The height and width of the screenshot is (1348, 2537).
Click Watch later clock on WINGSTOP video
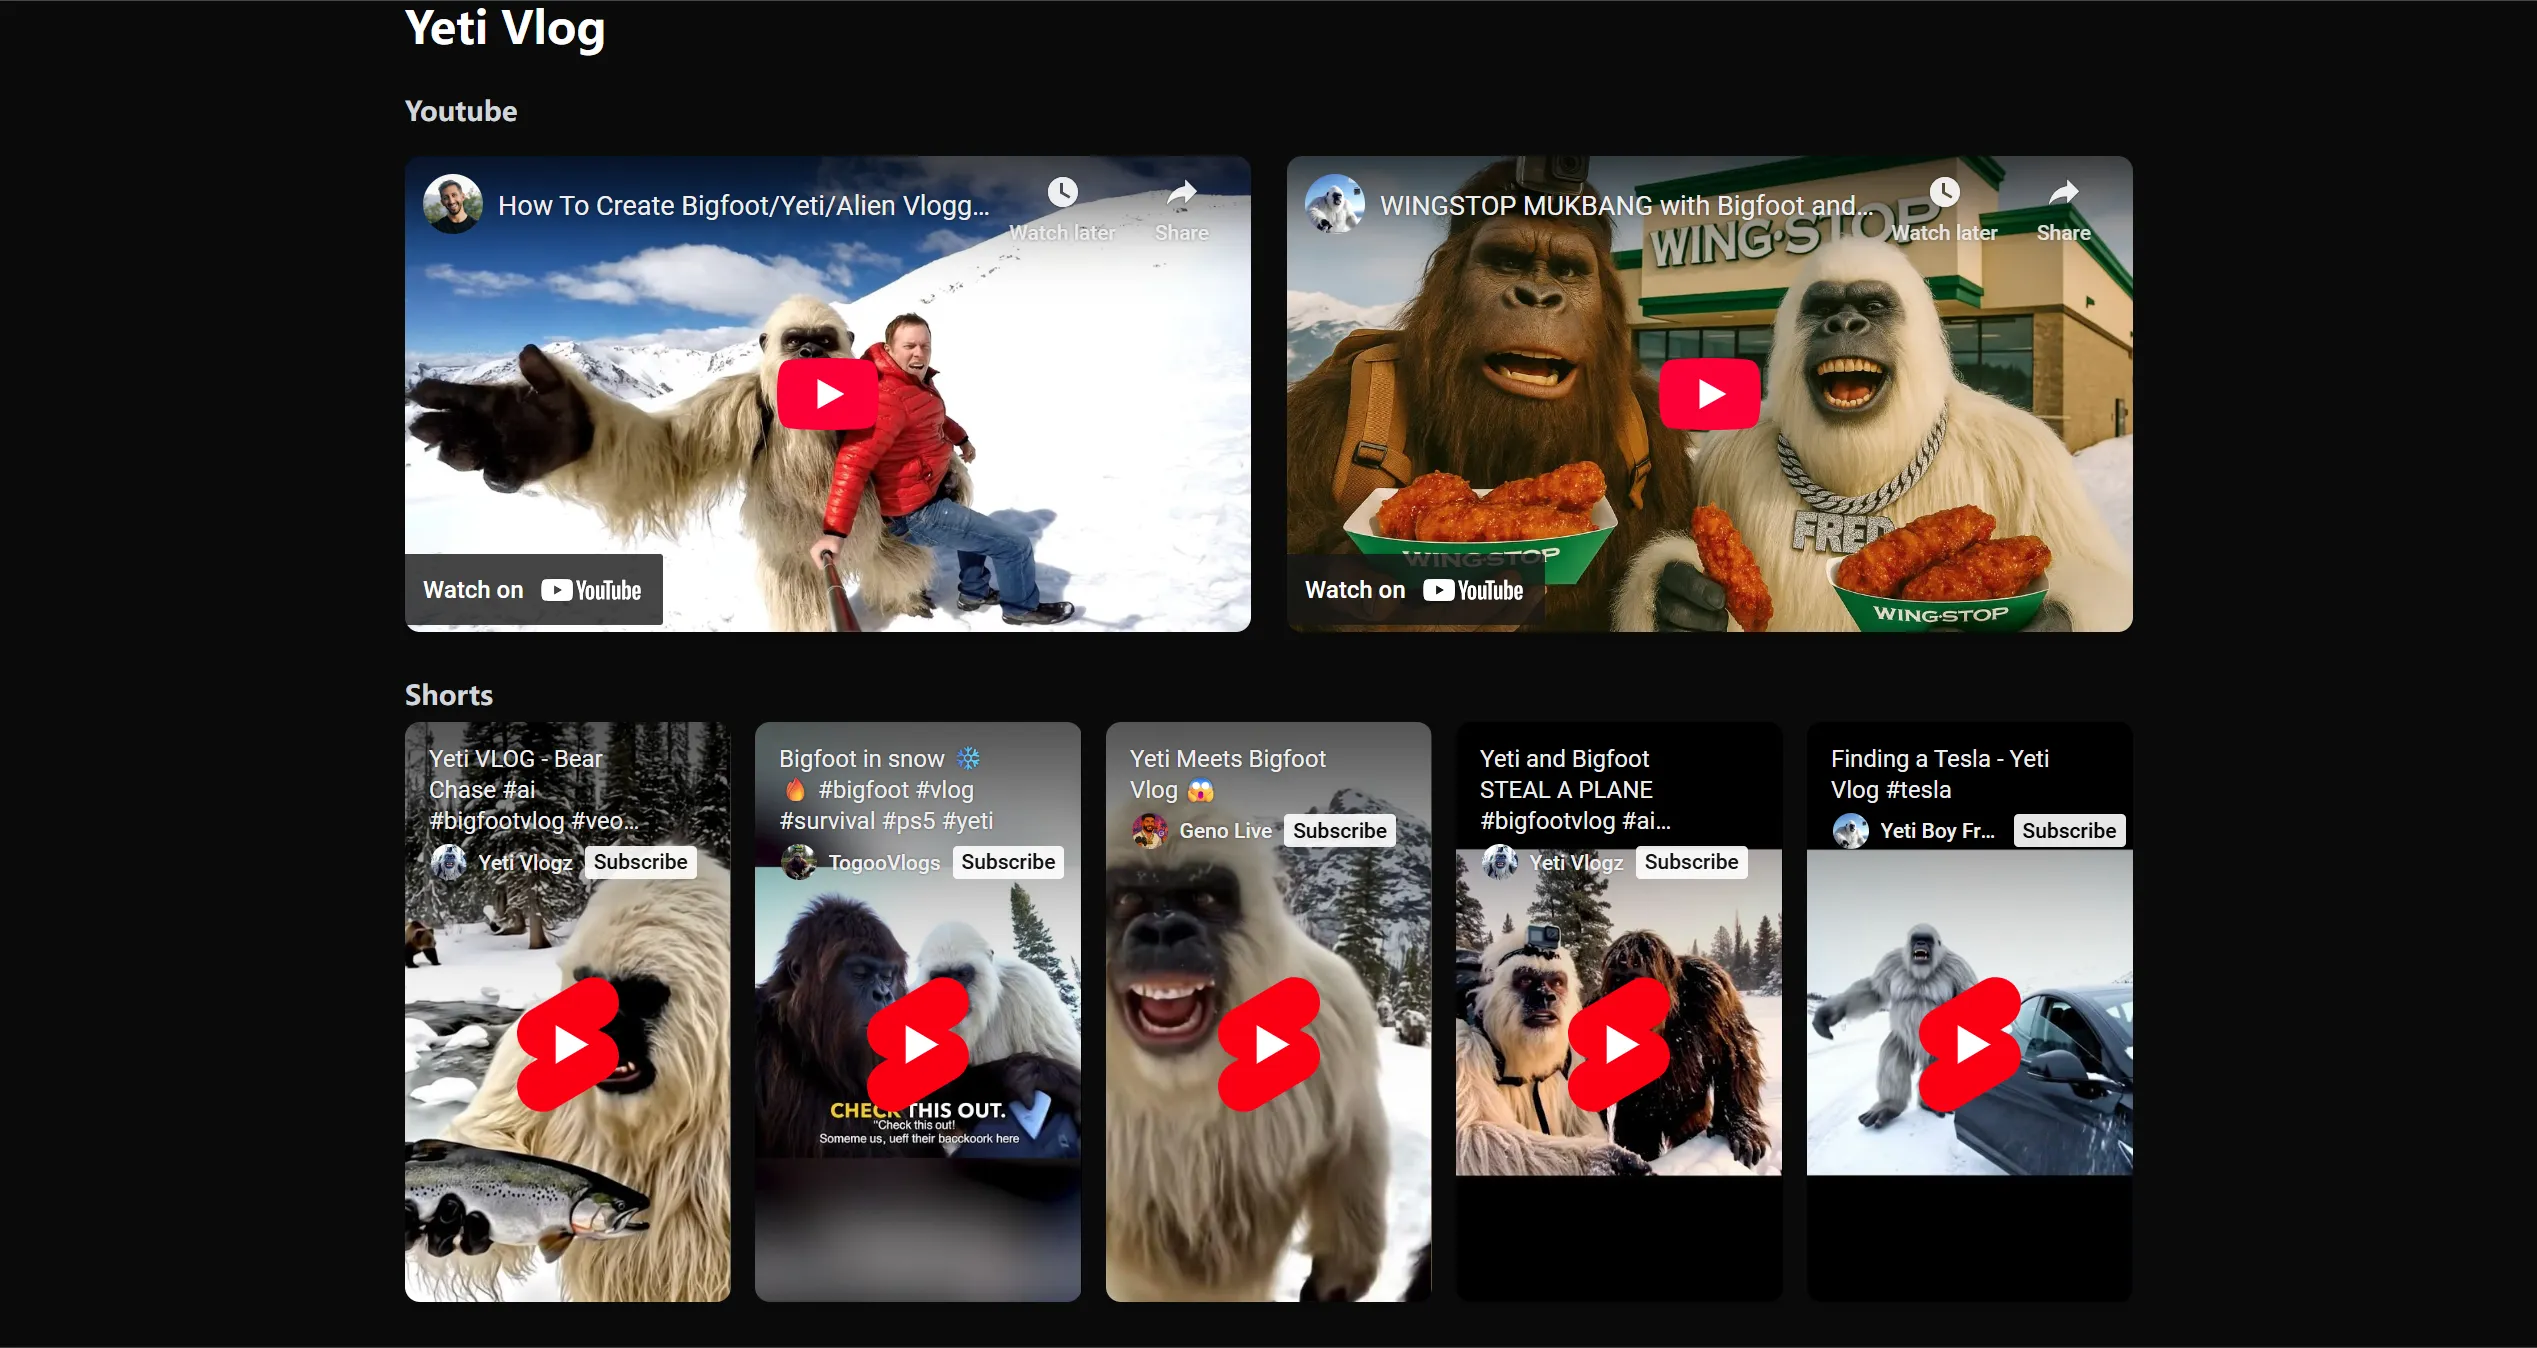pyautogui.click(x=1944, y=192)
